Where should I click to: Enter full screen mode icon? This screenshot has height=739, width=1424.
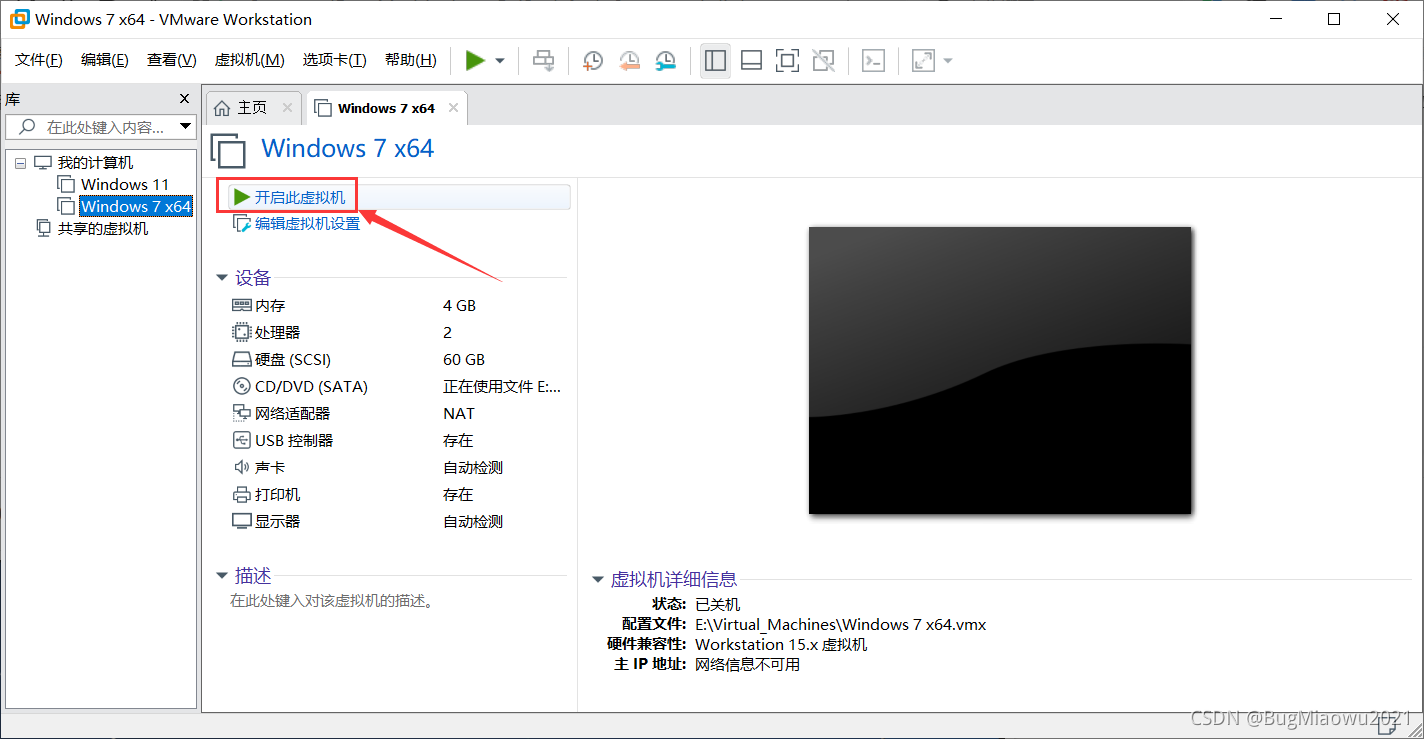click(x=787, y=61)
